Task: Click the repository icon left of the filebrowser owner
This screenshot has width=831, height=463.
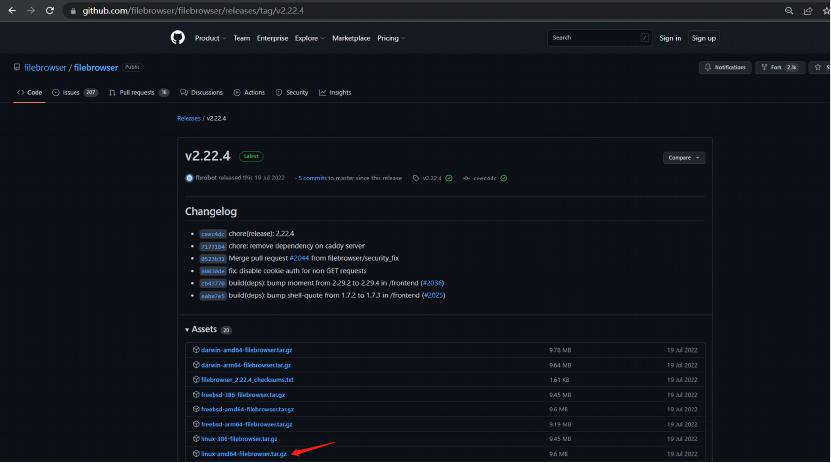Action: point(17,67)
